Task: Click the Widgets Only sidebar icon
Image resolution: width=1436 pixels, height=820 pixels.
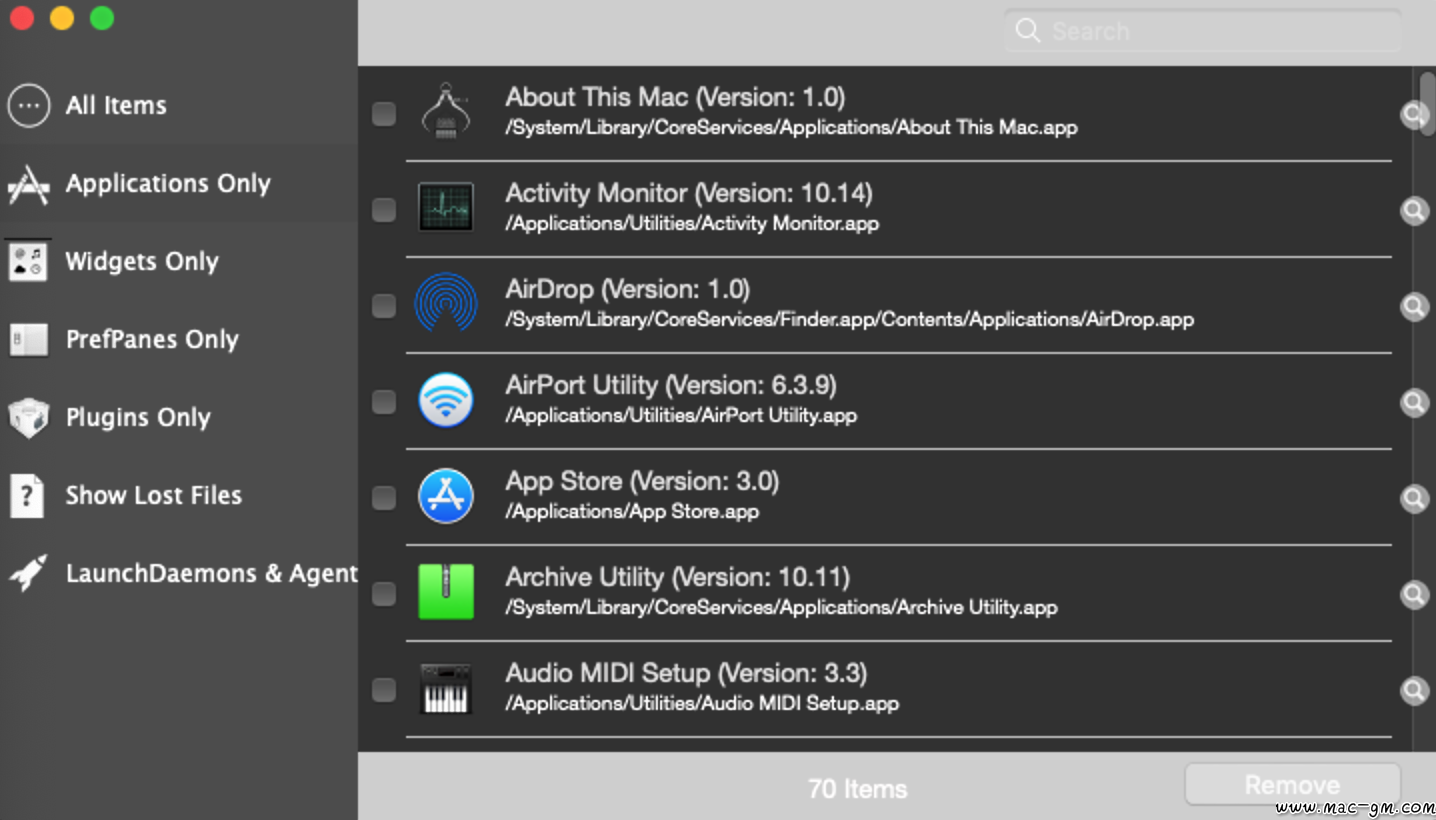Action: click(27, 262)
